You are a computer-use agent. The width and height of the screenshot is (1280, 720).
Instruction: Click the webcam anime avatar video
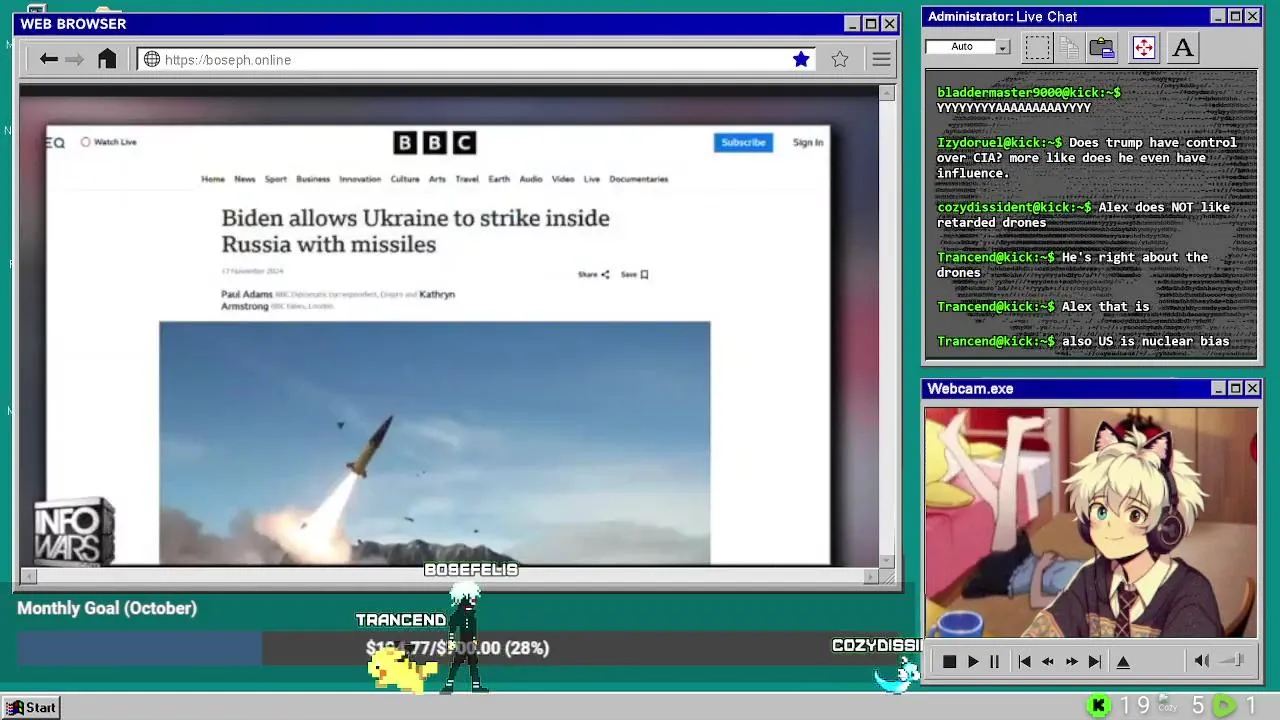[x=1091, y=523]
